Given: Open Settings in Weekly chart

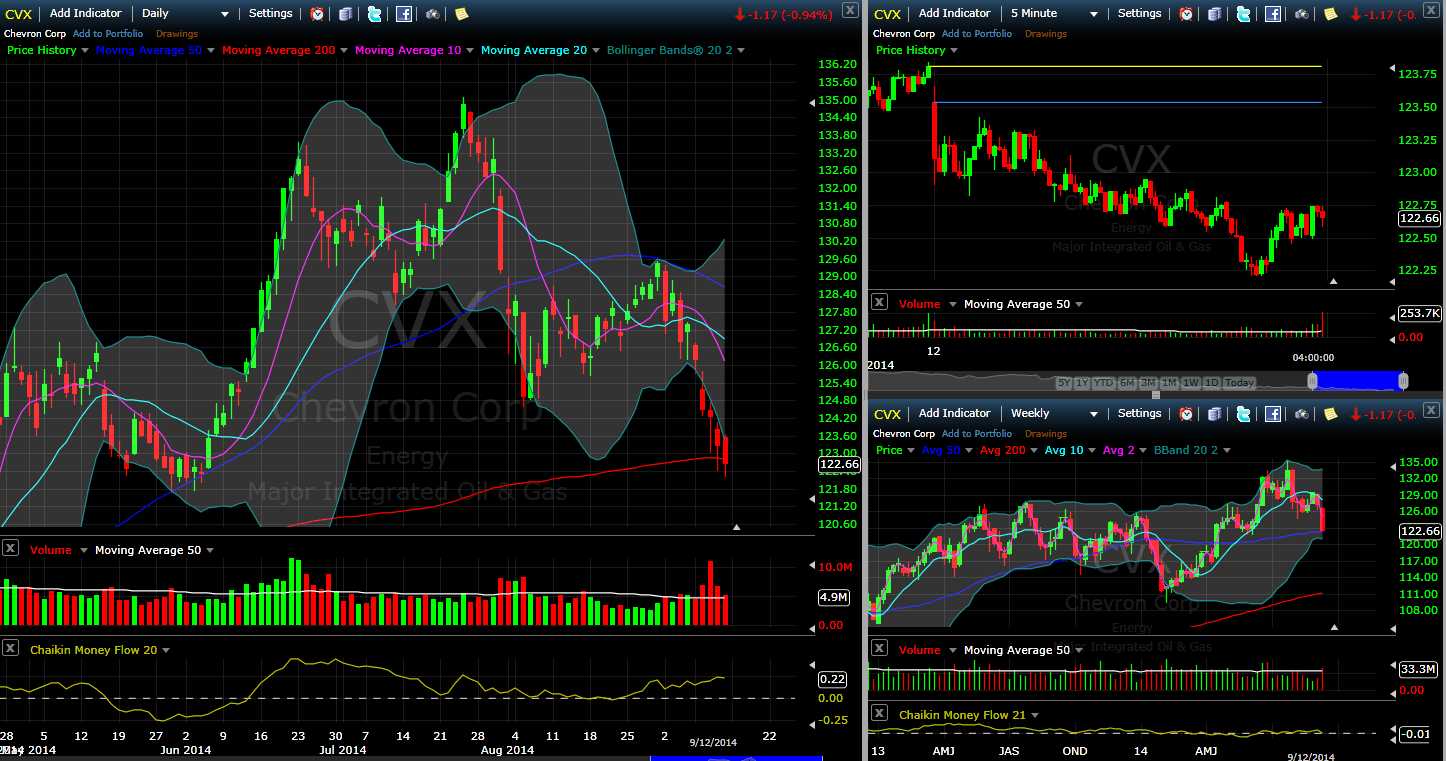Looking at the screenshot, I should pos(1140,414).
